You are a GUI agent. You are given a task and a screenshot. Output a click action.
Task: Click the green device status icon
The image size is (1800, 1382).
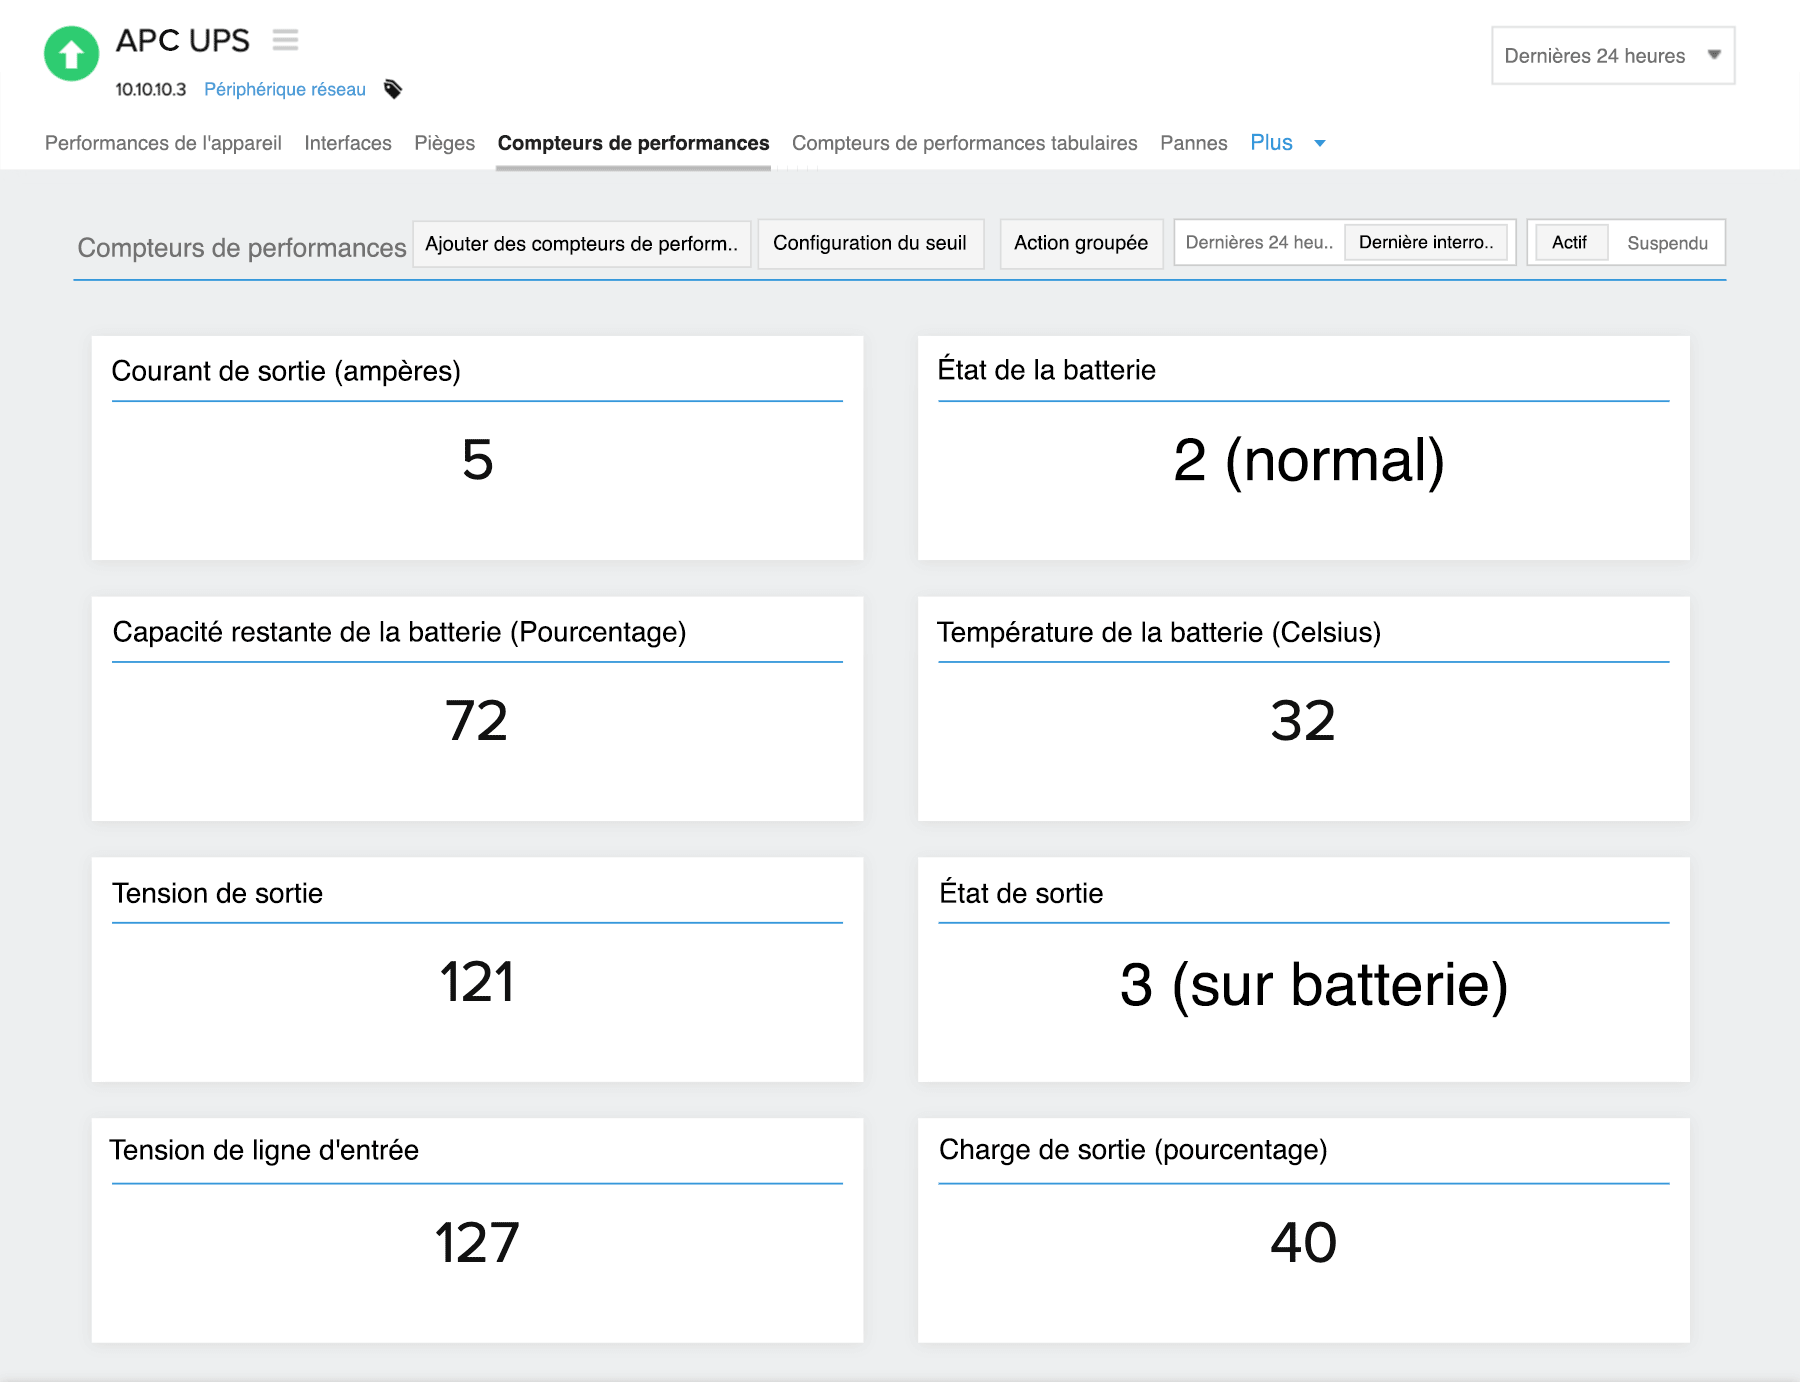pos(69,54)
